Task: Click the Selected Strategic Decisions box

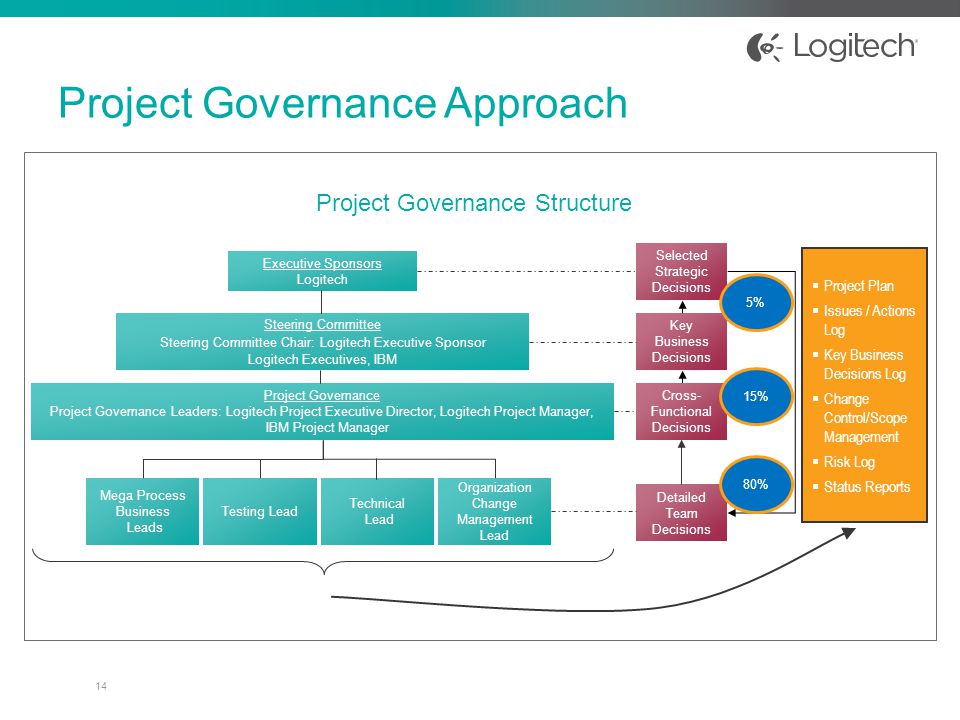Action: pyautogui.click(x=681, y=271)
